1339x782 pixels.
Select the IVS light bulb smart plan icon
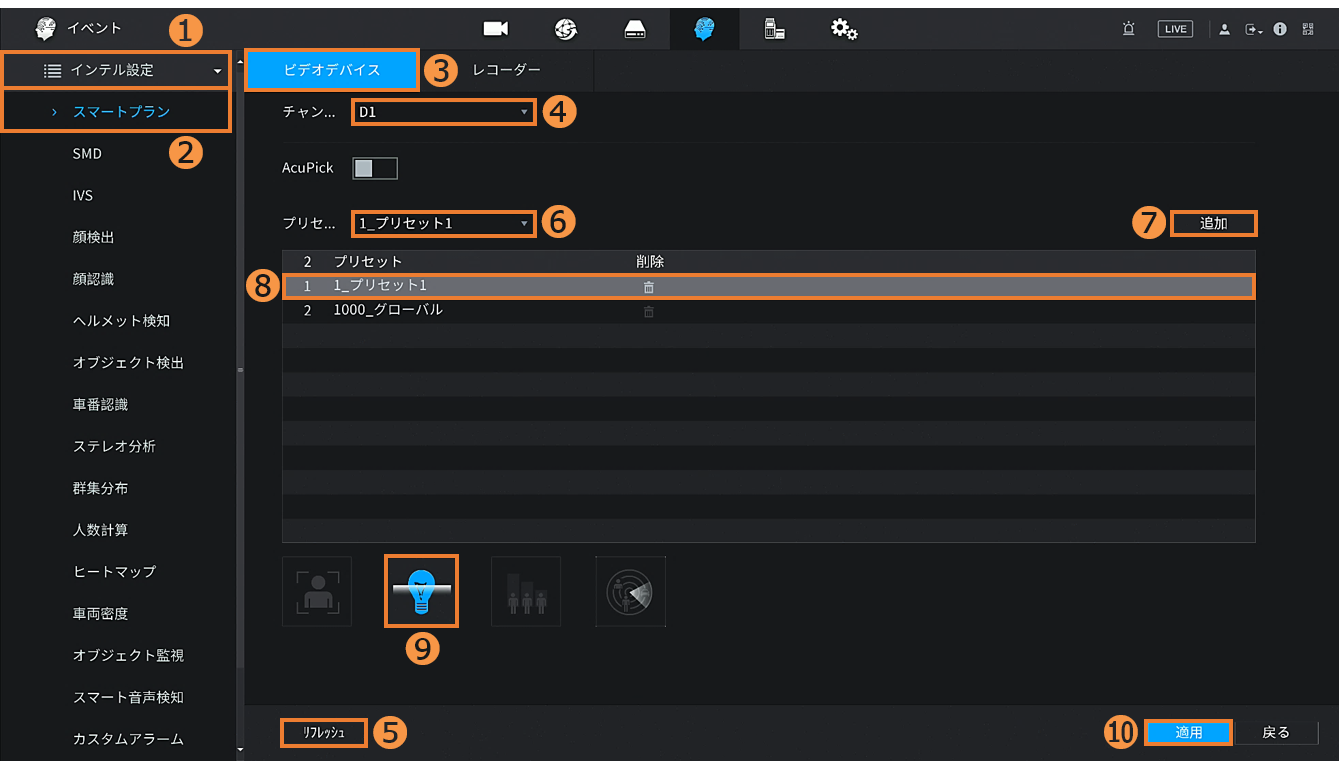(x=421, y=591)
